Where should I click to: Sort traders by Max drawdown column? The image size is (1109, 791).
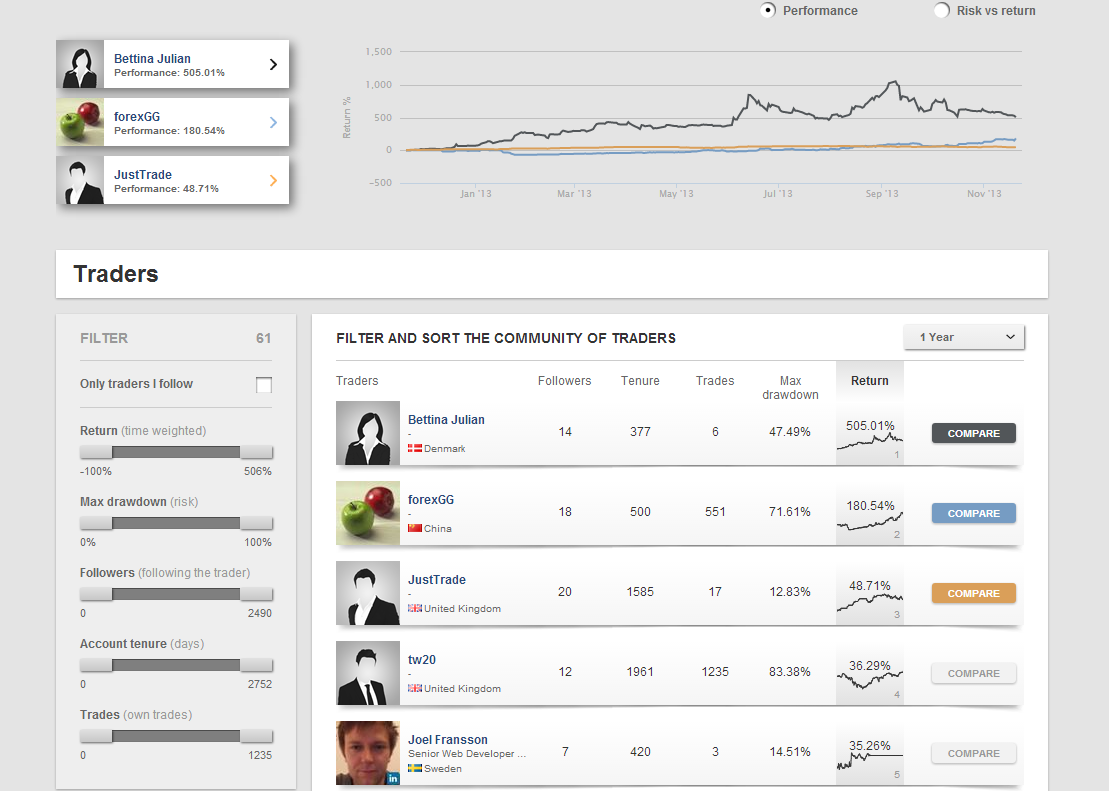[790, 388]
